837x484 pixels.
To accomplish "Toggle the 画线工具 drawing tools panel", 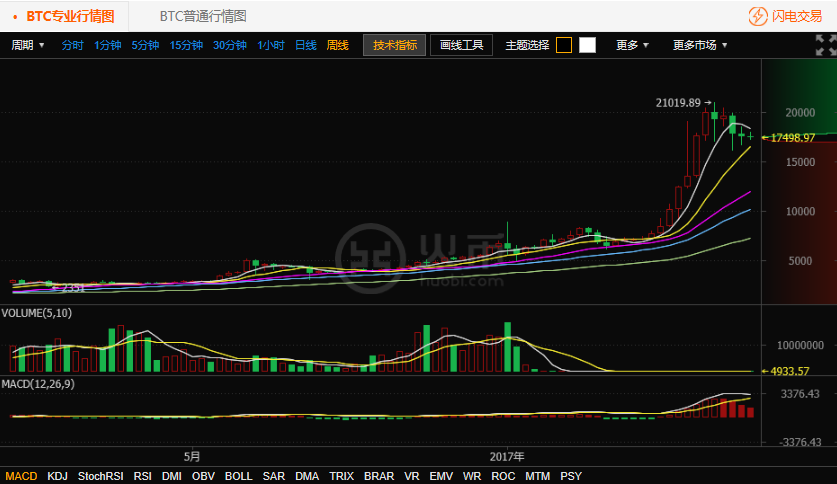I will click(461, 45).
